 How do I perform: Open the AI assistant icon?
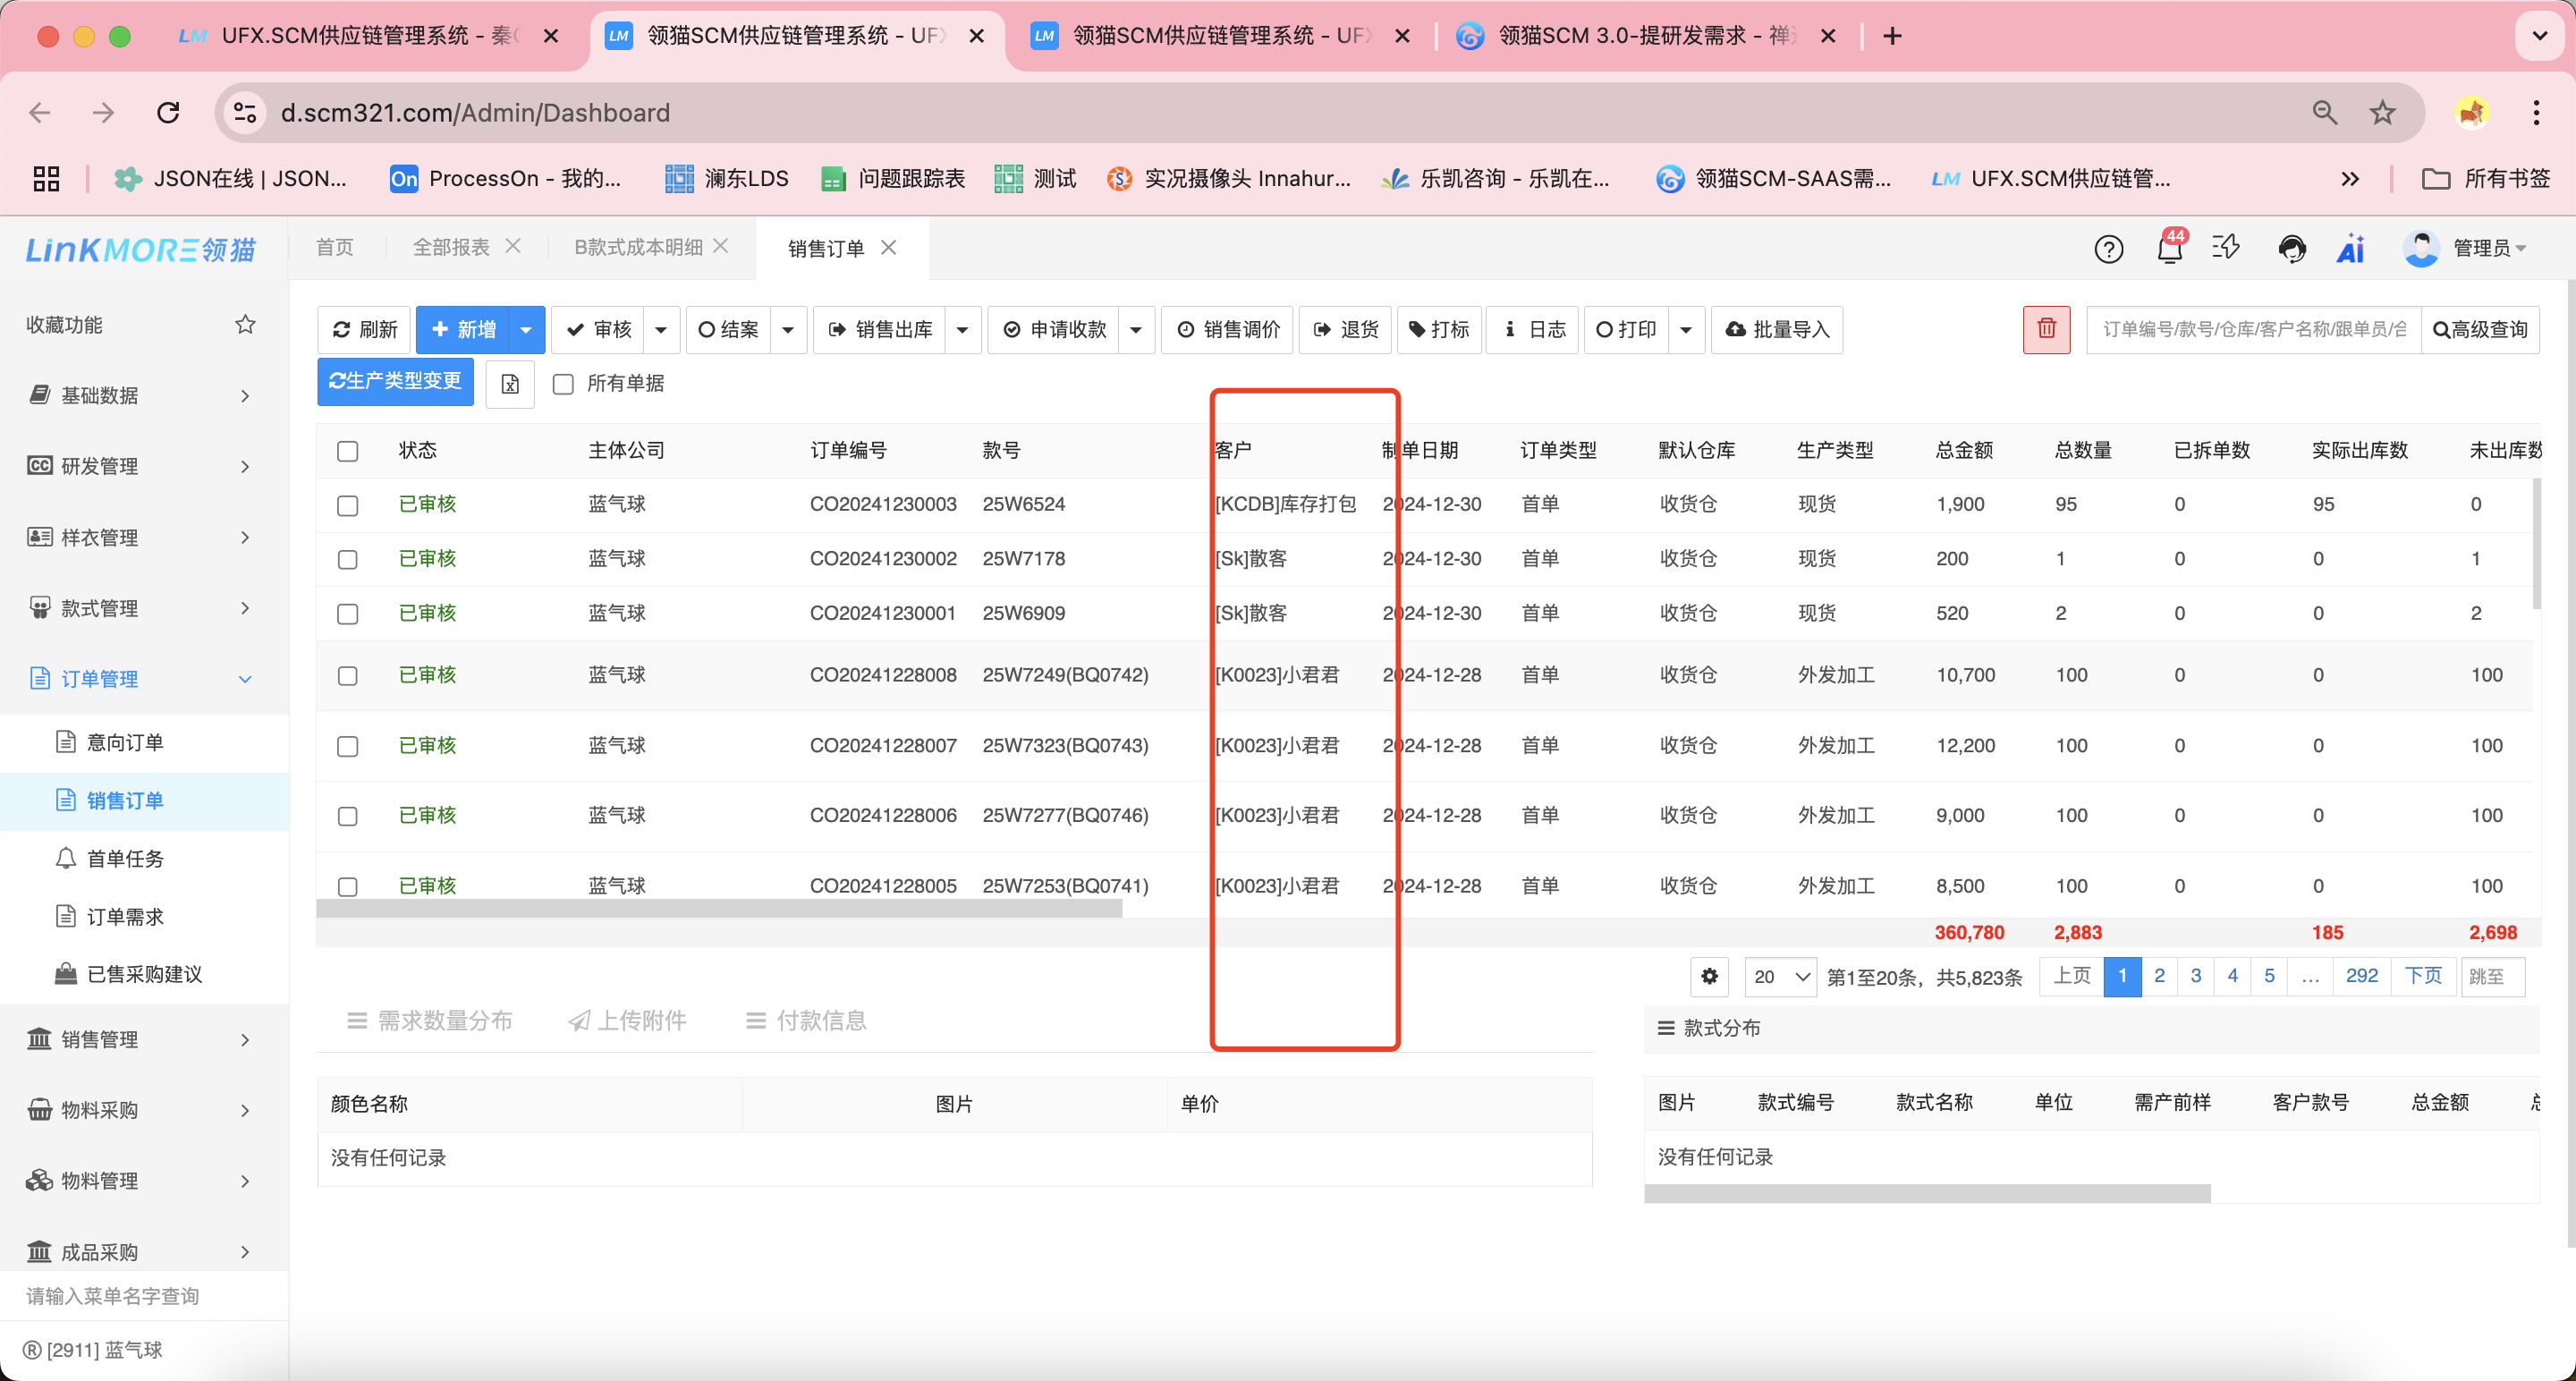[x=2350, y=248]
